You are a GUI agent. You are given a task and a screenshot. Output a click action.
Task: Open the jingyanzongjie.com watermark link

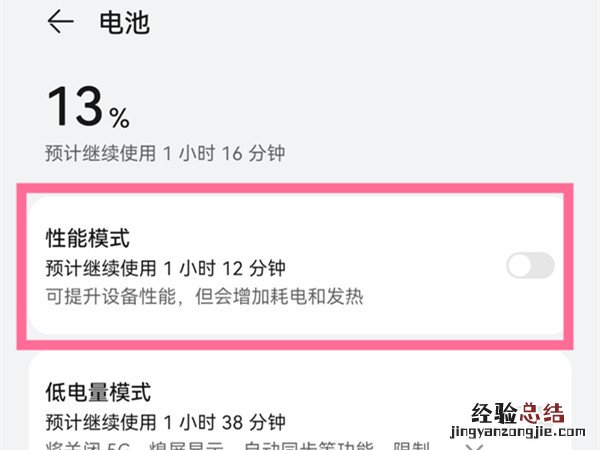[516, 436]
